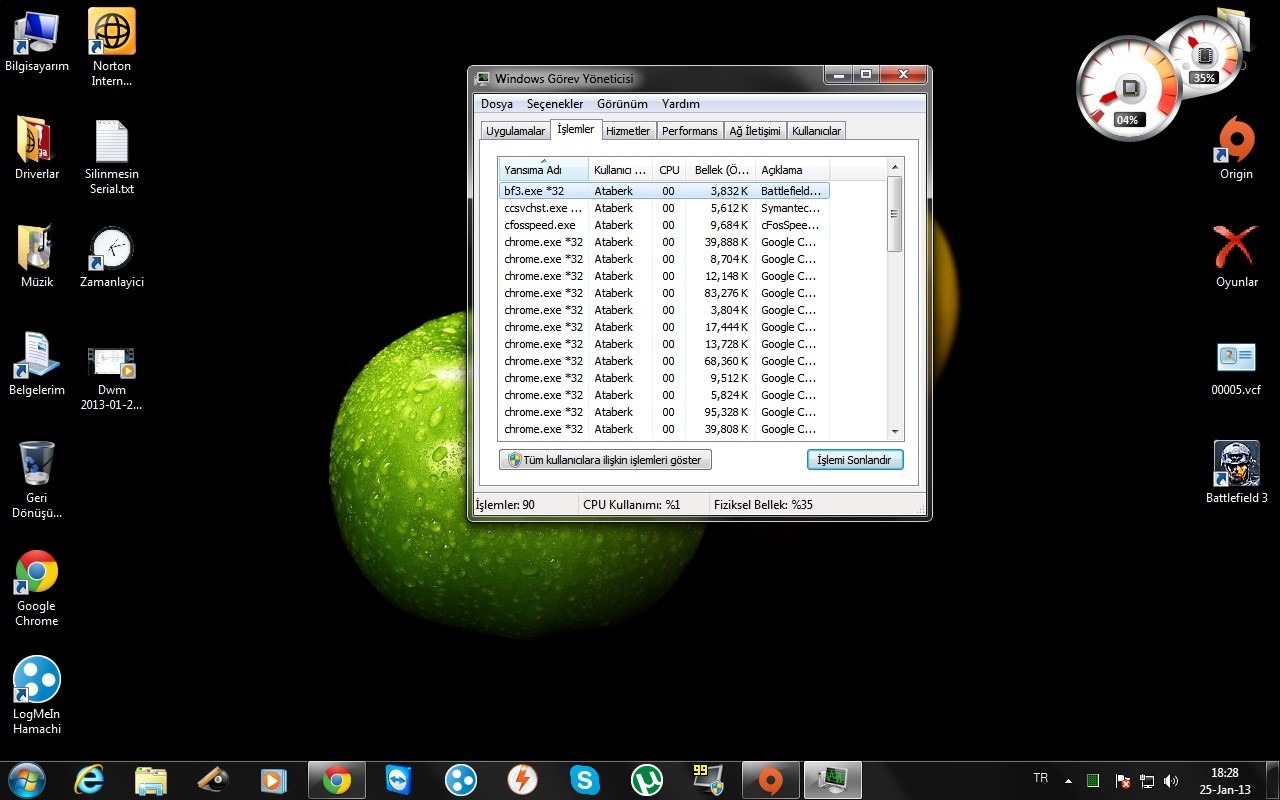The width and height of the screenshot is (1280, 800).
Task: Click process list scroll up arrow
Action: pos(895,166)
